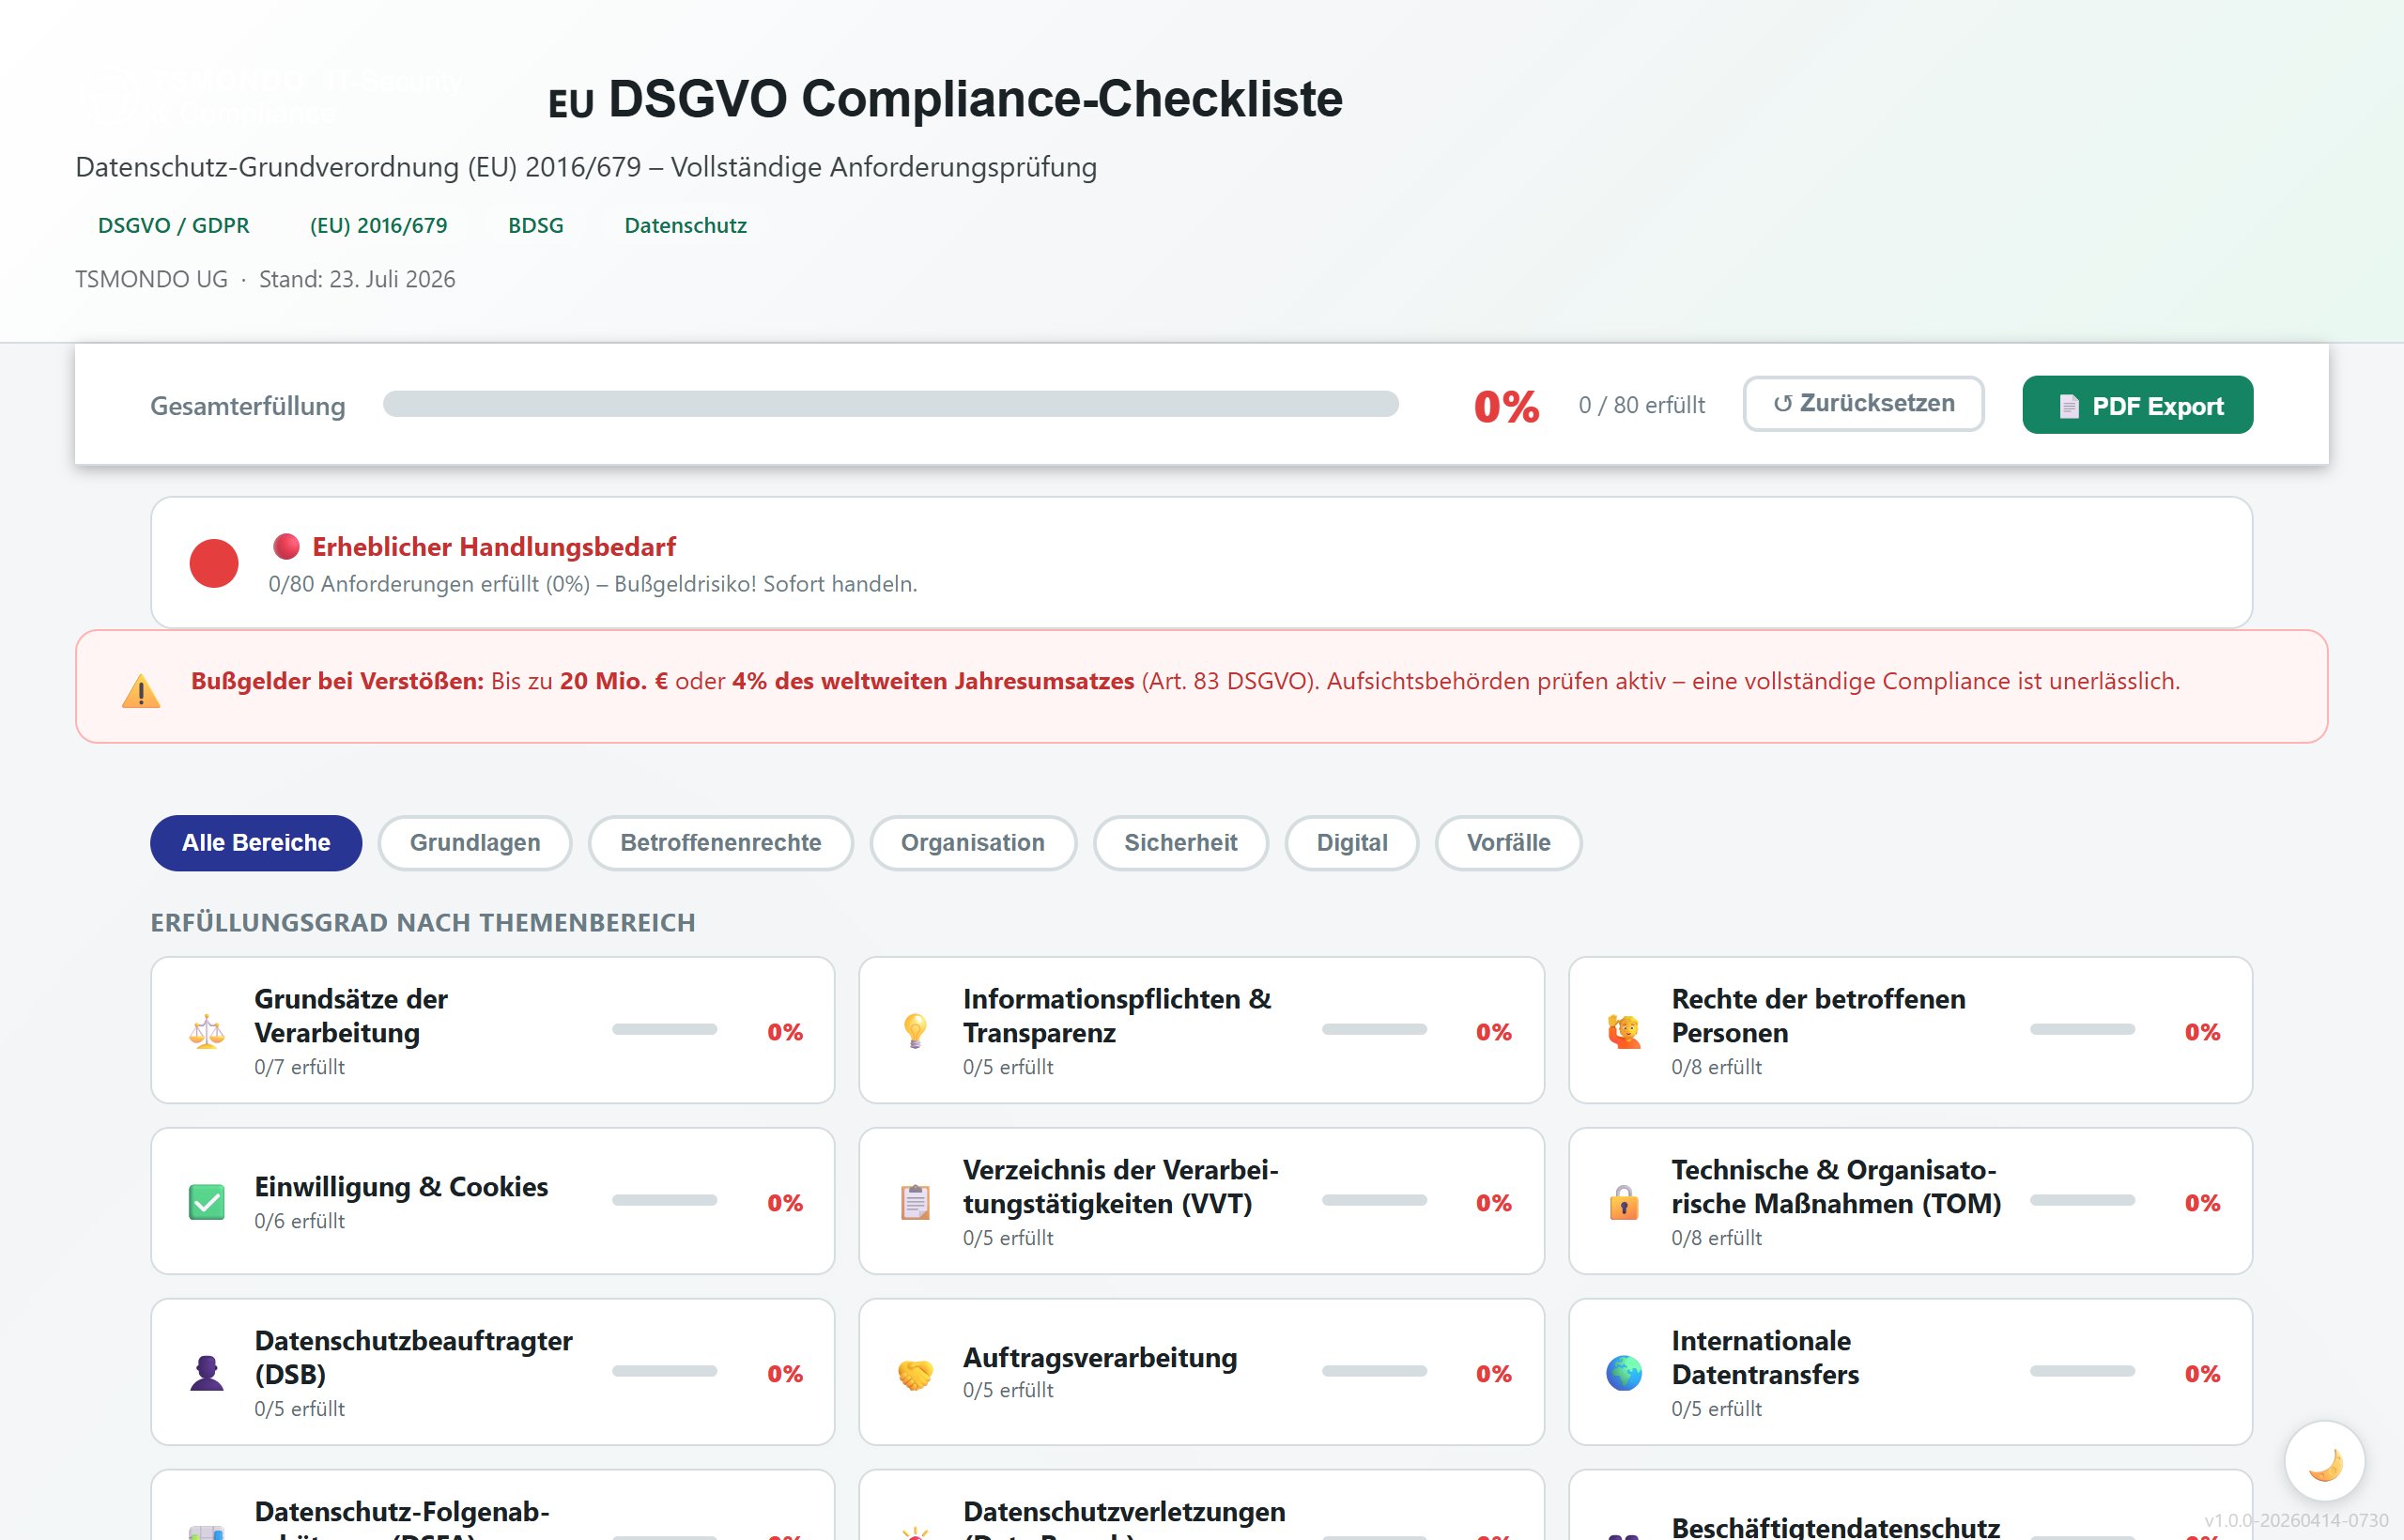
Task: Click the warning triangle icon in Bußgelder notice
Action: pos(141,691)
